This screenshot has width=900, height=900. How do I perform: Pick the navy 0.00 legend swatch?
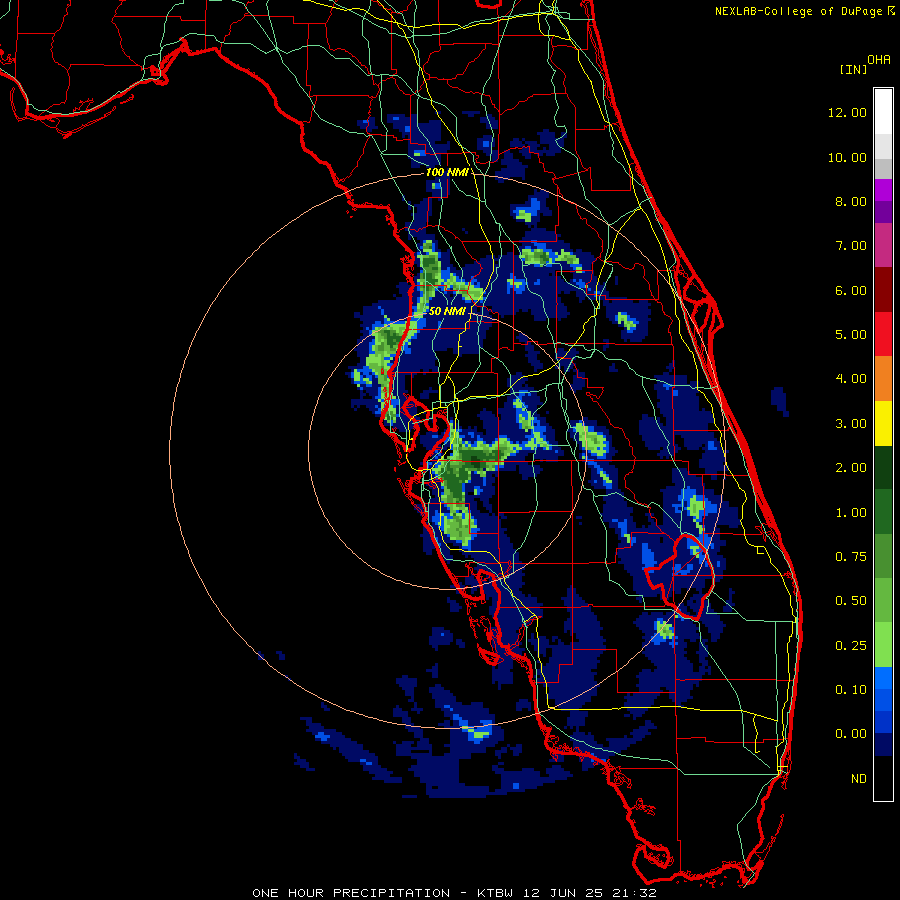point(883,745)
